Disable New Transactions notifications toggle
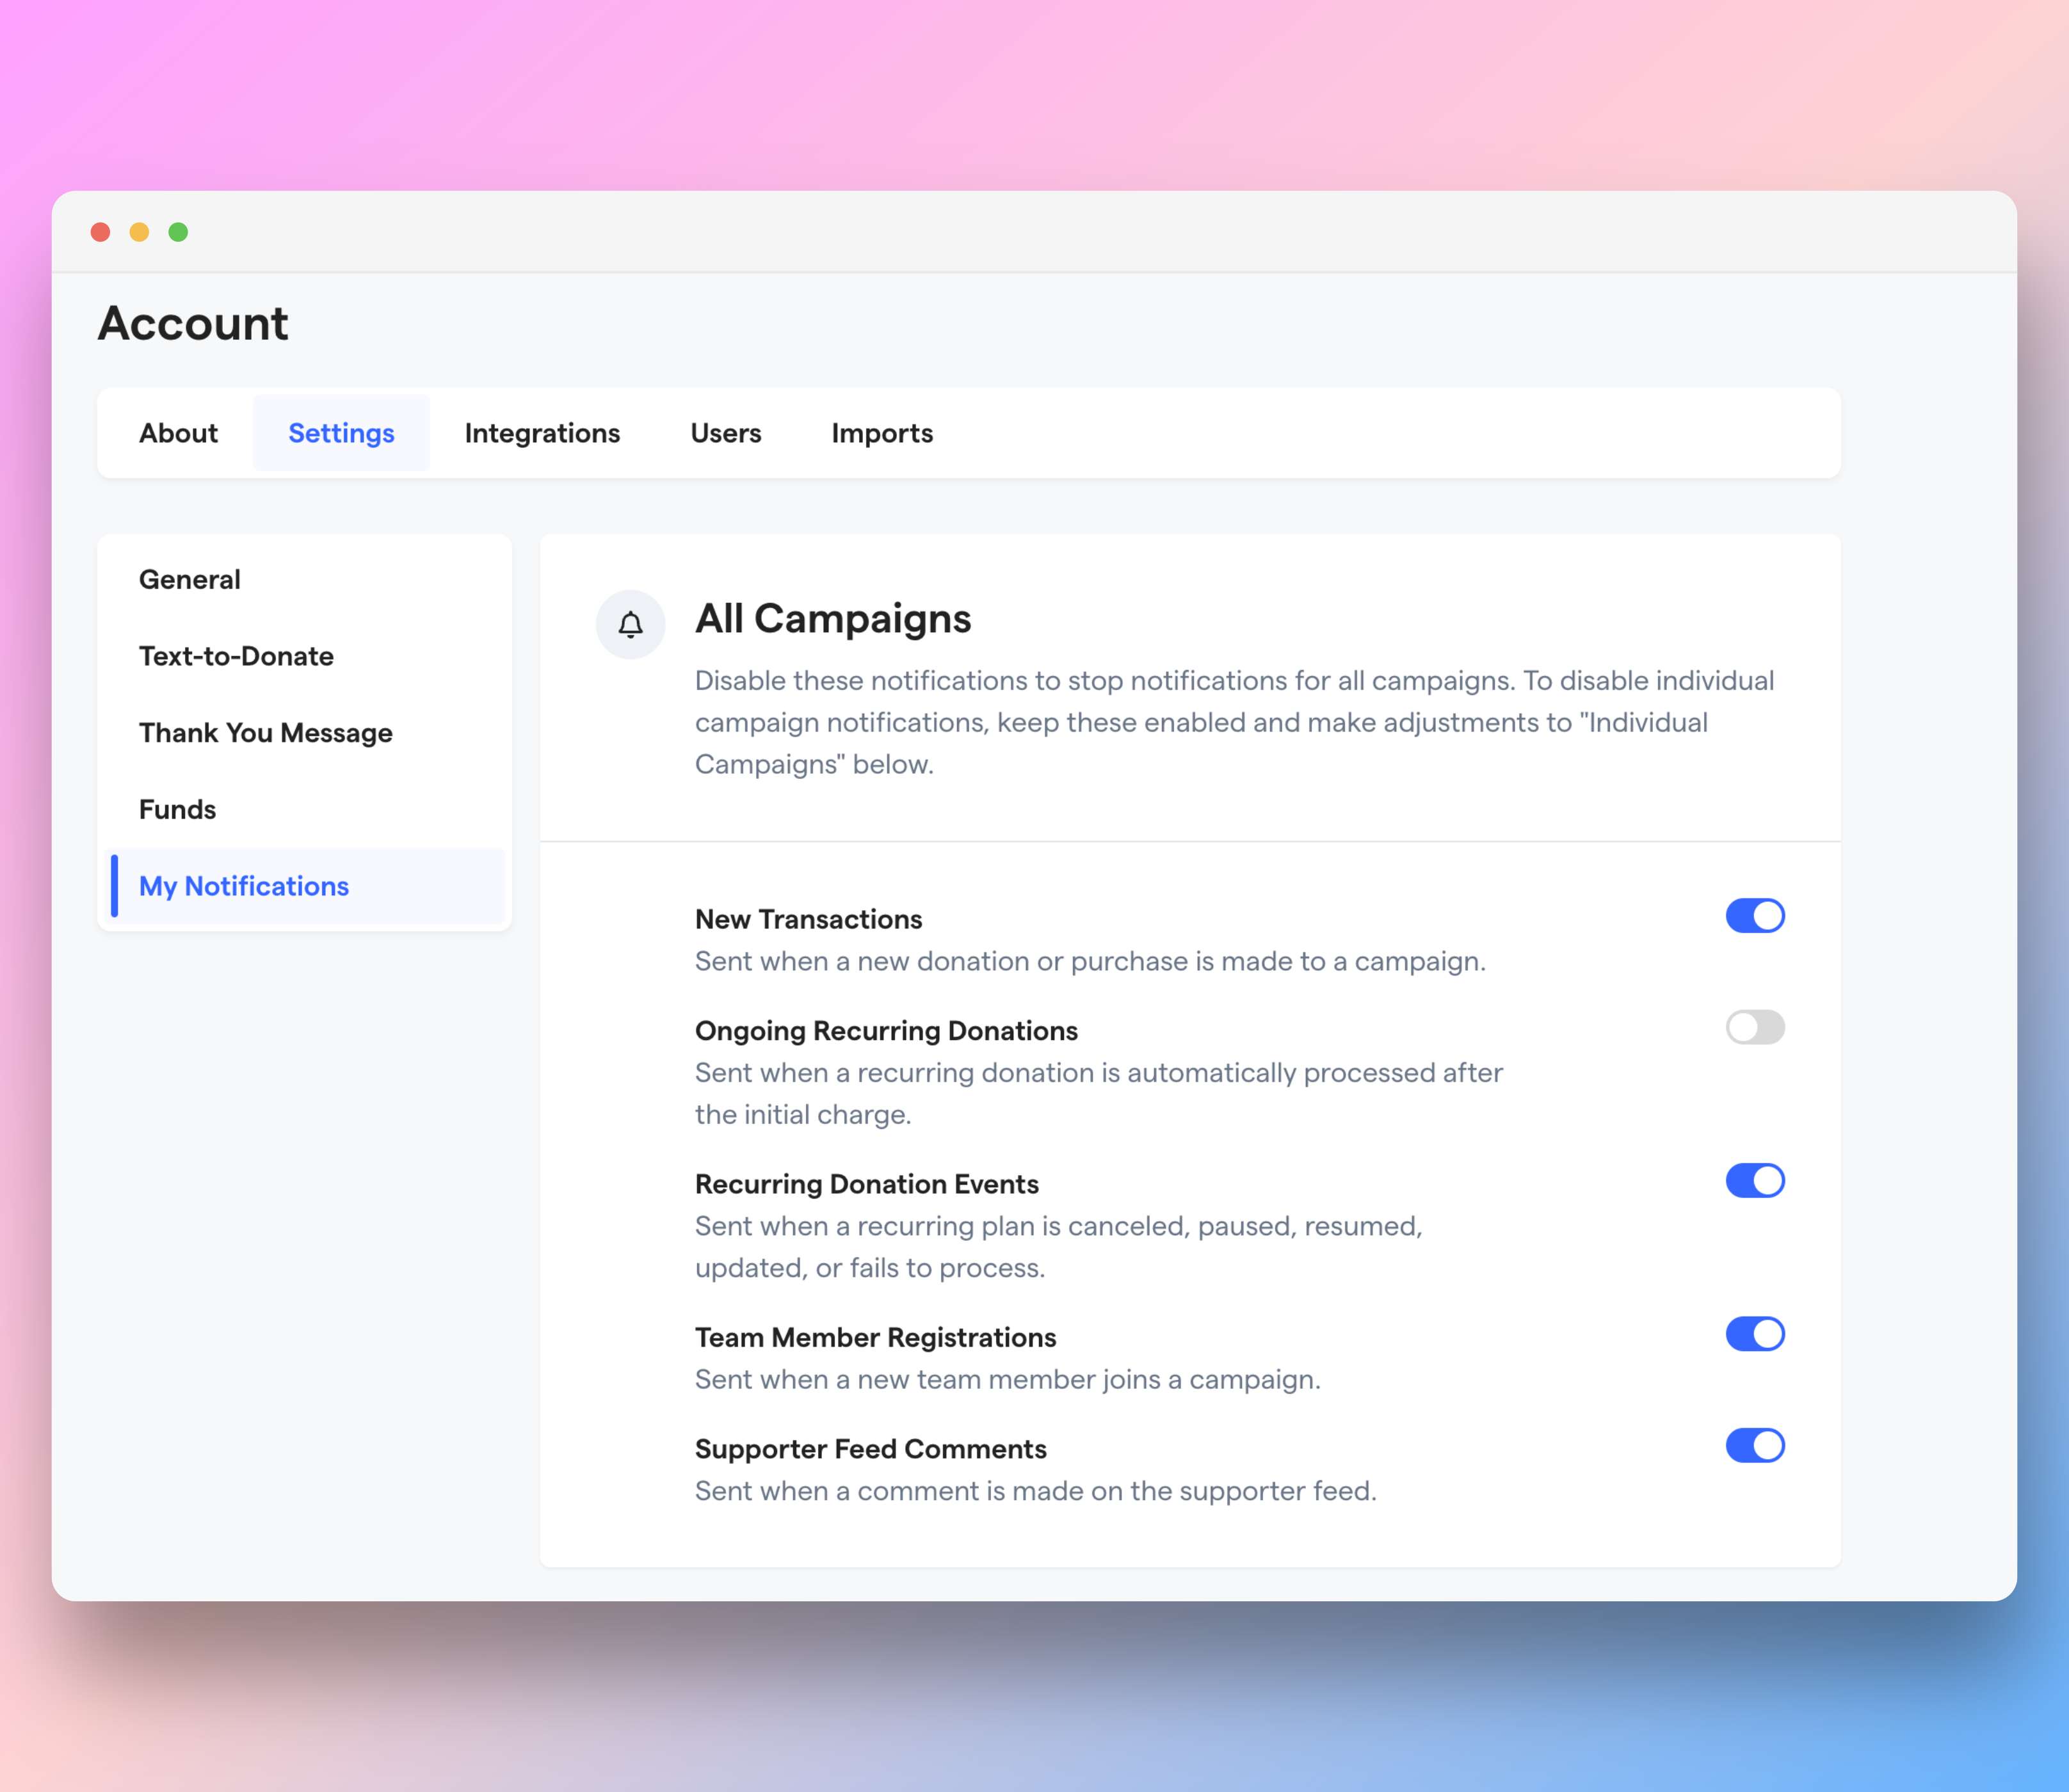The width and height of the screenshot is (2069, 1792). [1755, 916]
